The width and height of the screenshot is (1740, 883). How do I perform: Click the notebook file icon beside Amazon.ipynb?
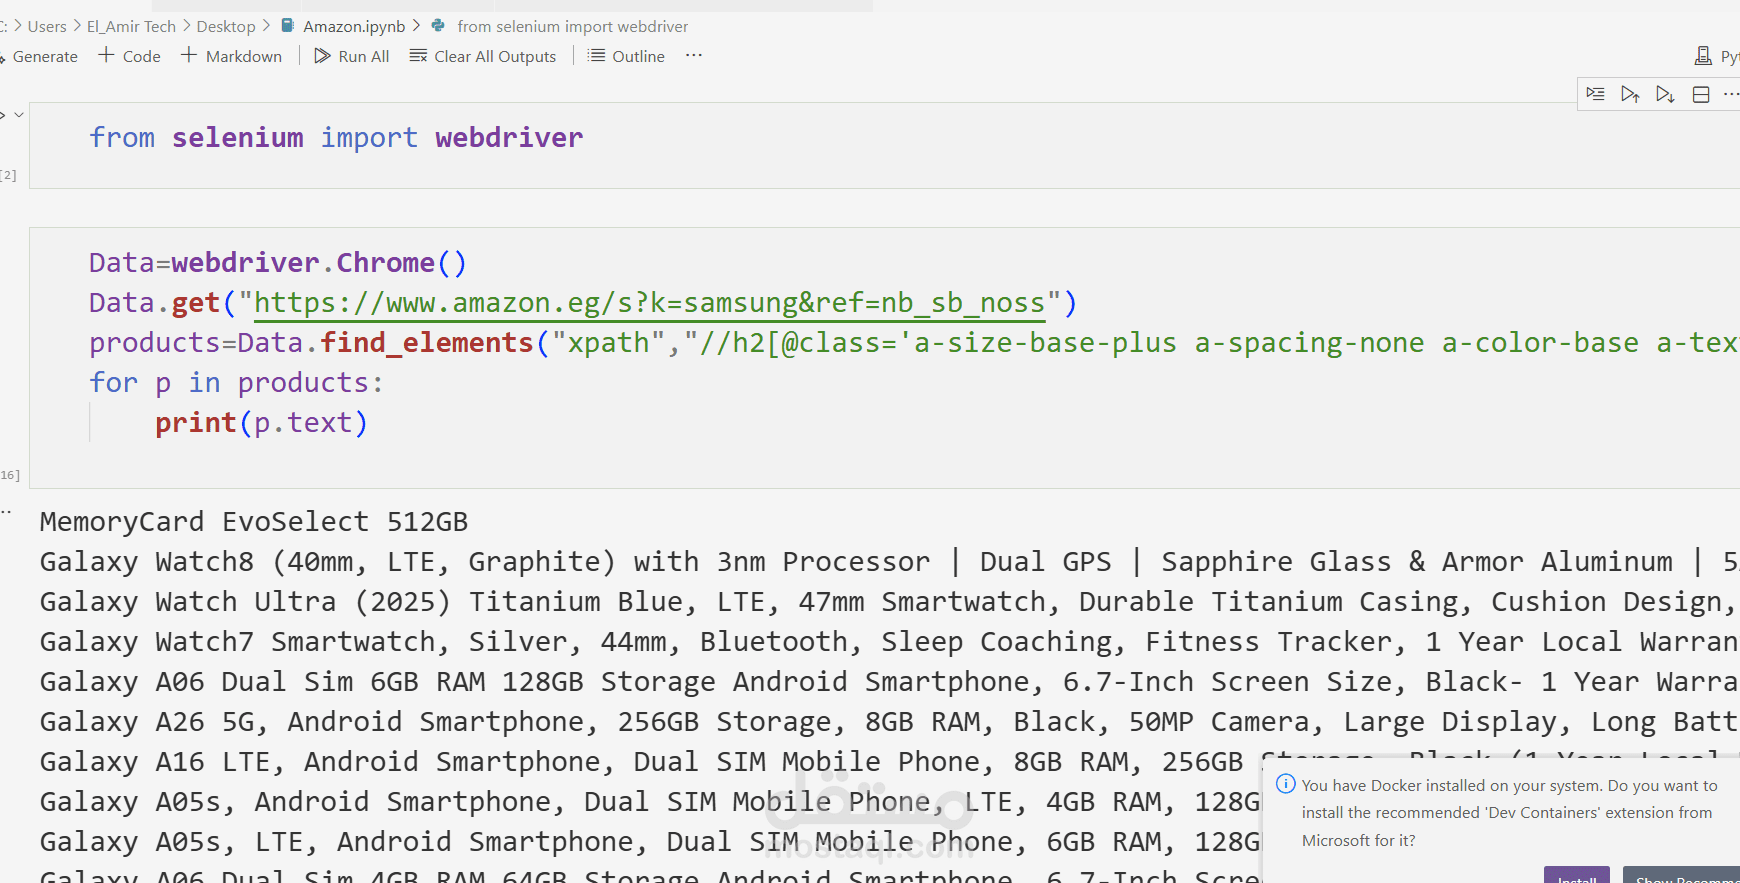click(x=288, y=25)
